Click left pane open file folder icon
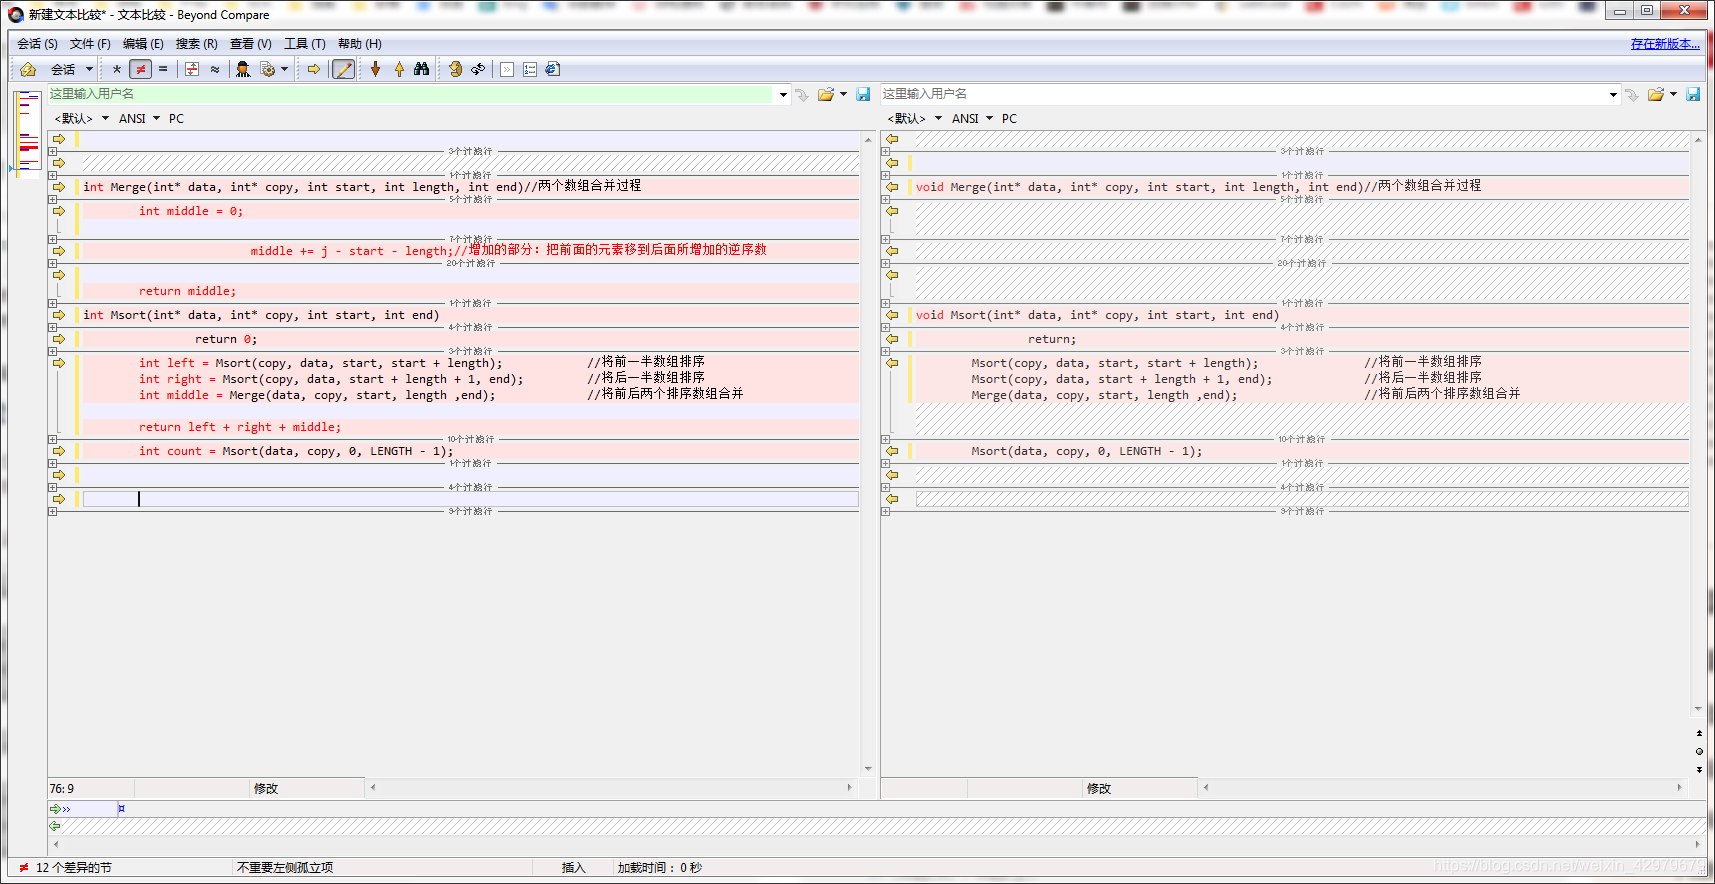Image resolution: width=1715 pixels, height=884 pixels. [826, 94]
